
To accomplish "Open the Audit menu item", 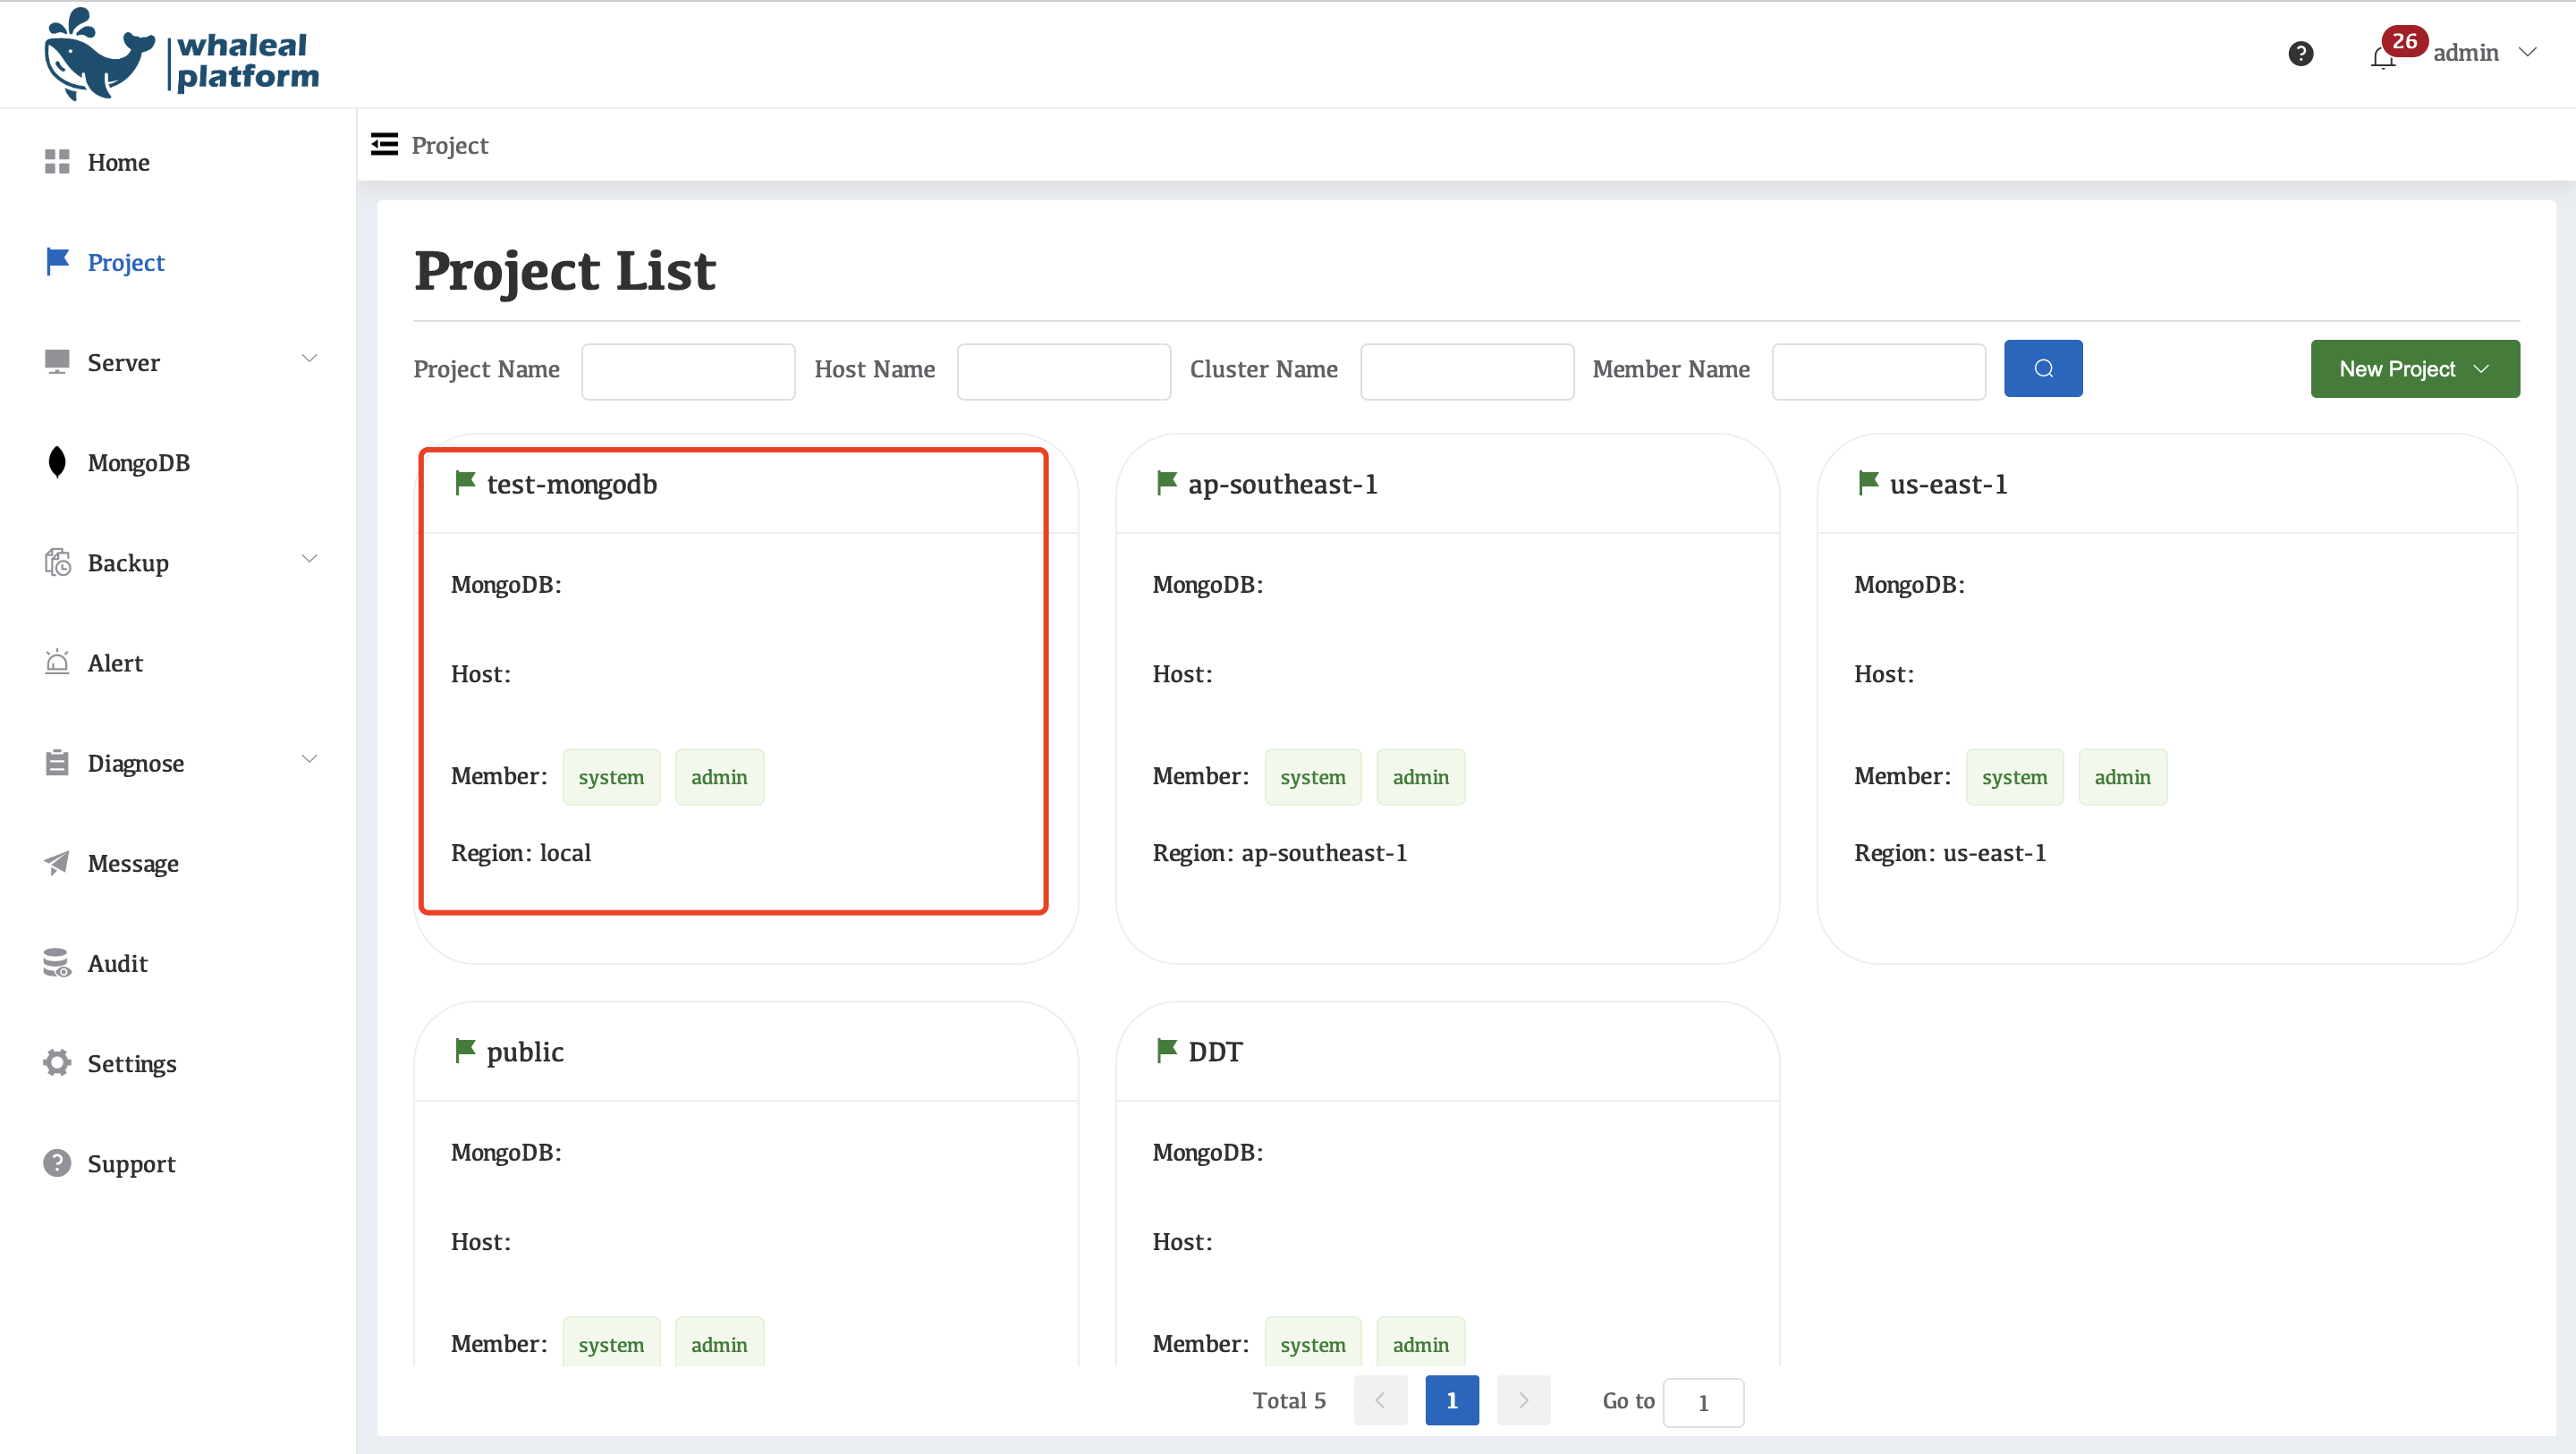I will coord(117,963).
